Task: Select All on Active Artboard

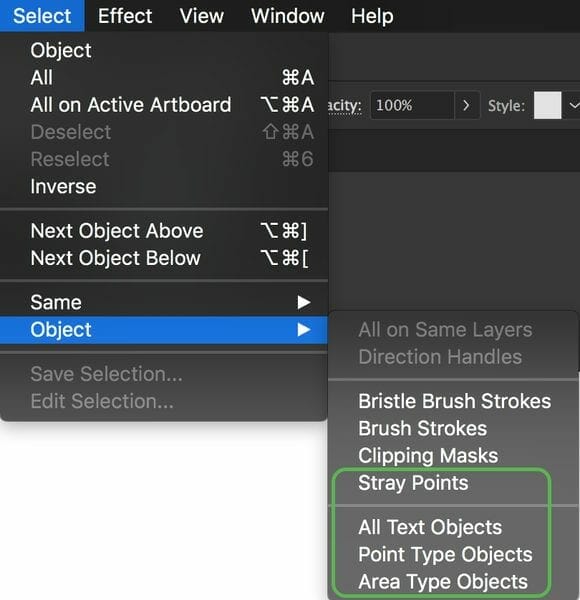Action: [x=164, y=105]
